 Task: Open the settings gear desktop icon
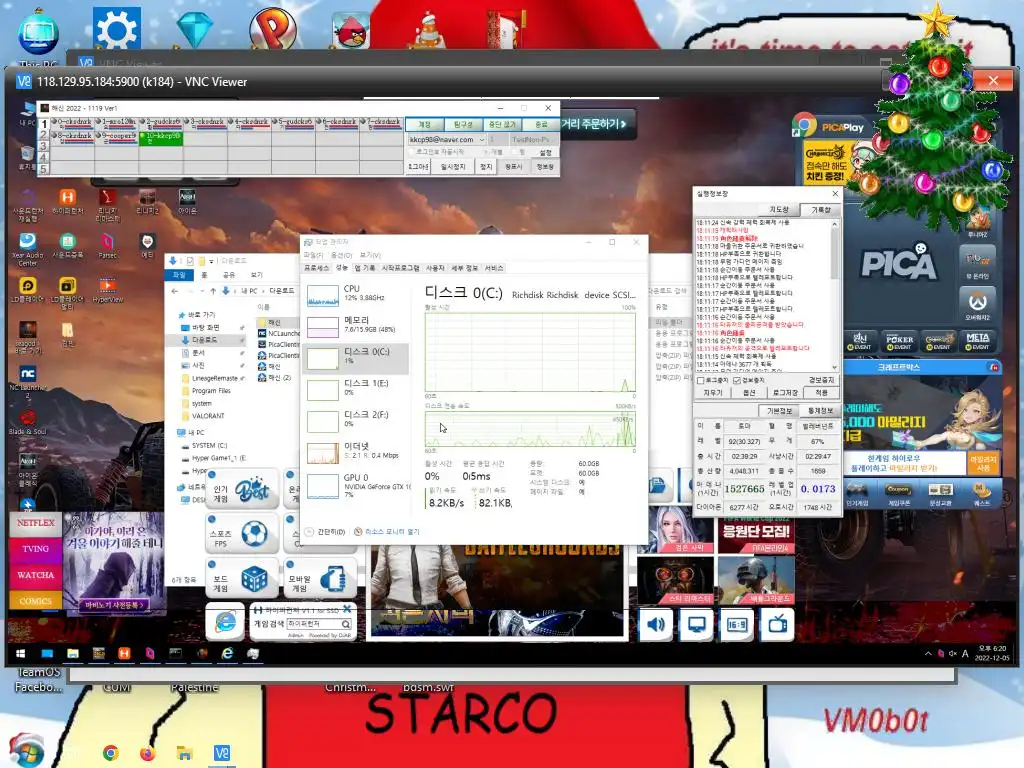[117, 29]
